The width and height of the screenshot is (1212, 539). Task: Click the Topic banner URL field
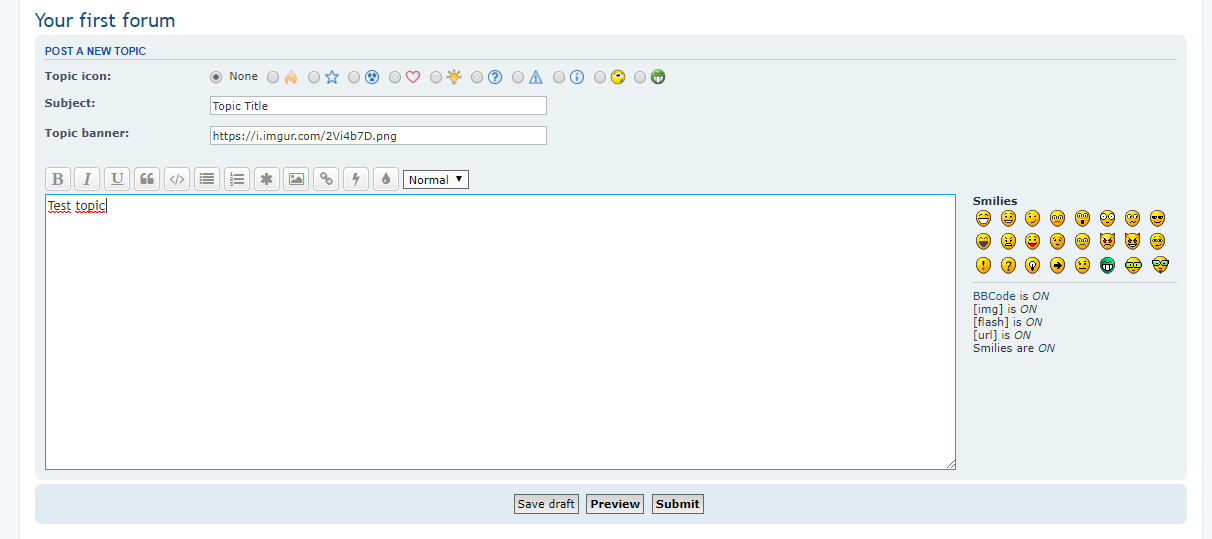coord(378,135)
